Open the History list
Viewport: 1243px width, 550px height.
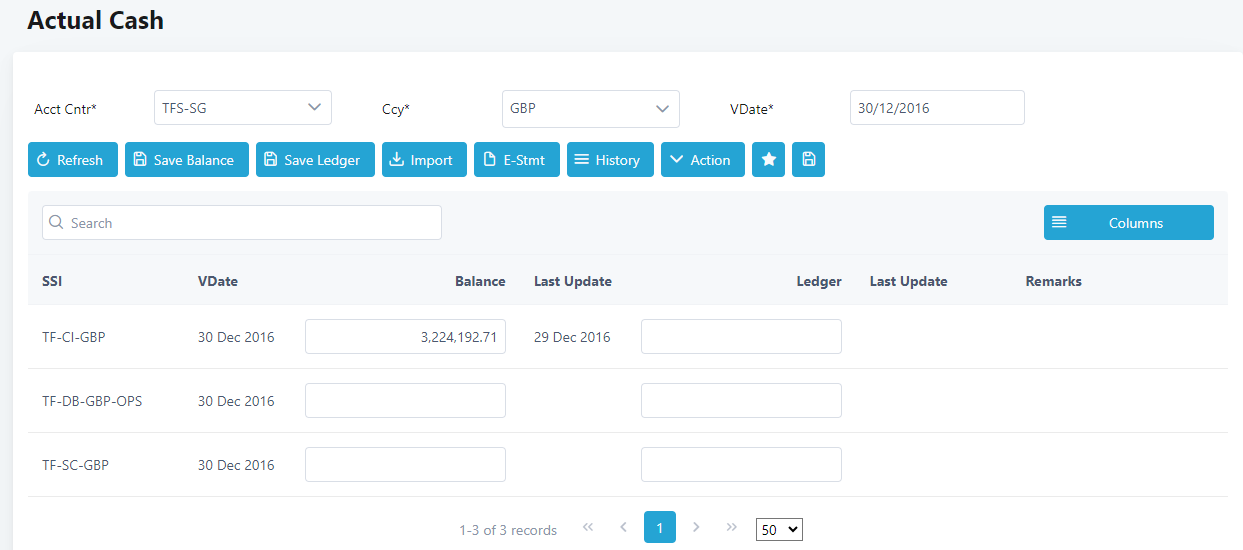tap(610, 160)
